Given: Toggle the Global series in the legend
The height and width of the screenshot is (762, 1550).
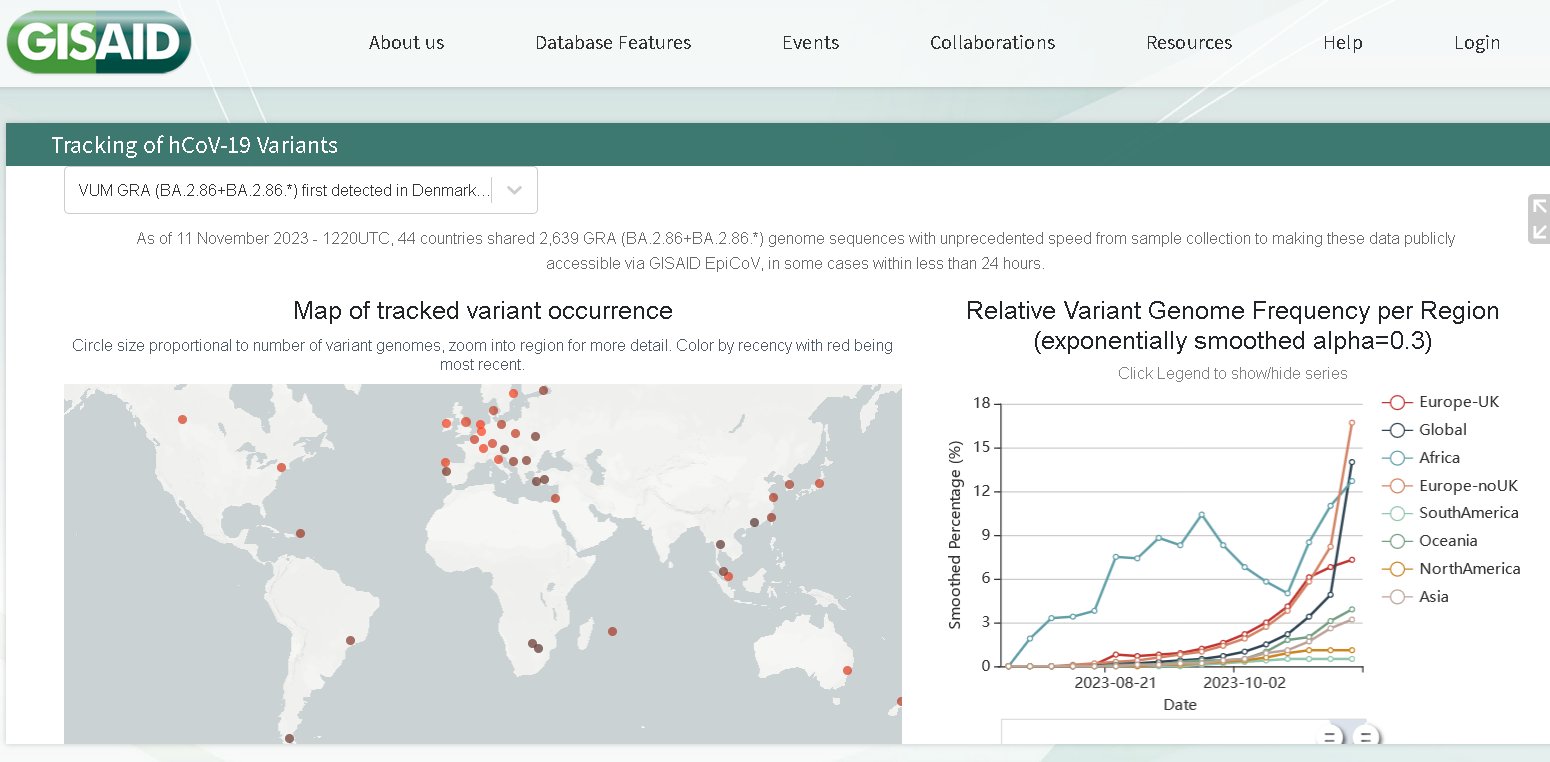Looking at the screenshot, I should [x=1442, y=430].
